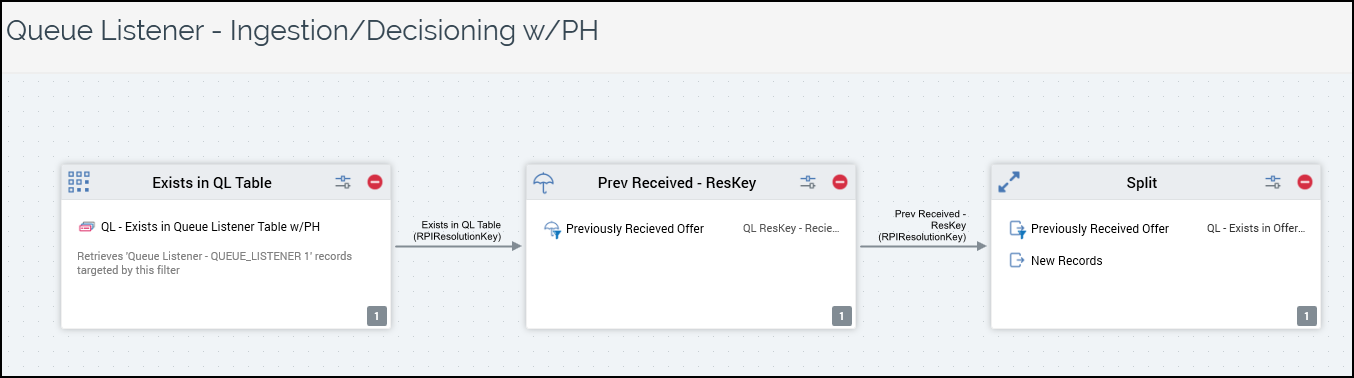Image resolution: width=1354 pixels, height=378 pixels.
Task: Click the grid icon on Exists in QL Table
Action: pyautogui.click(x=79, y=182)
